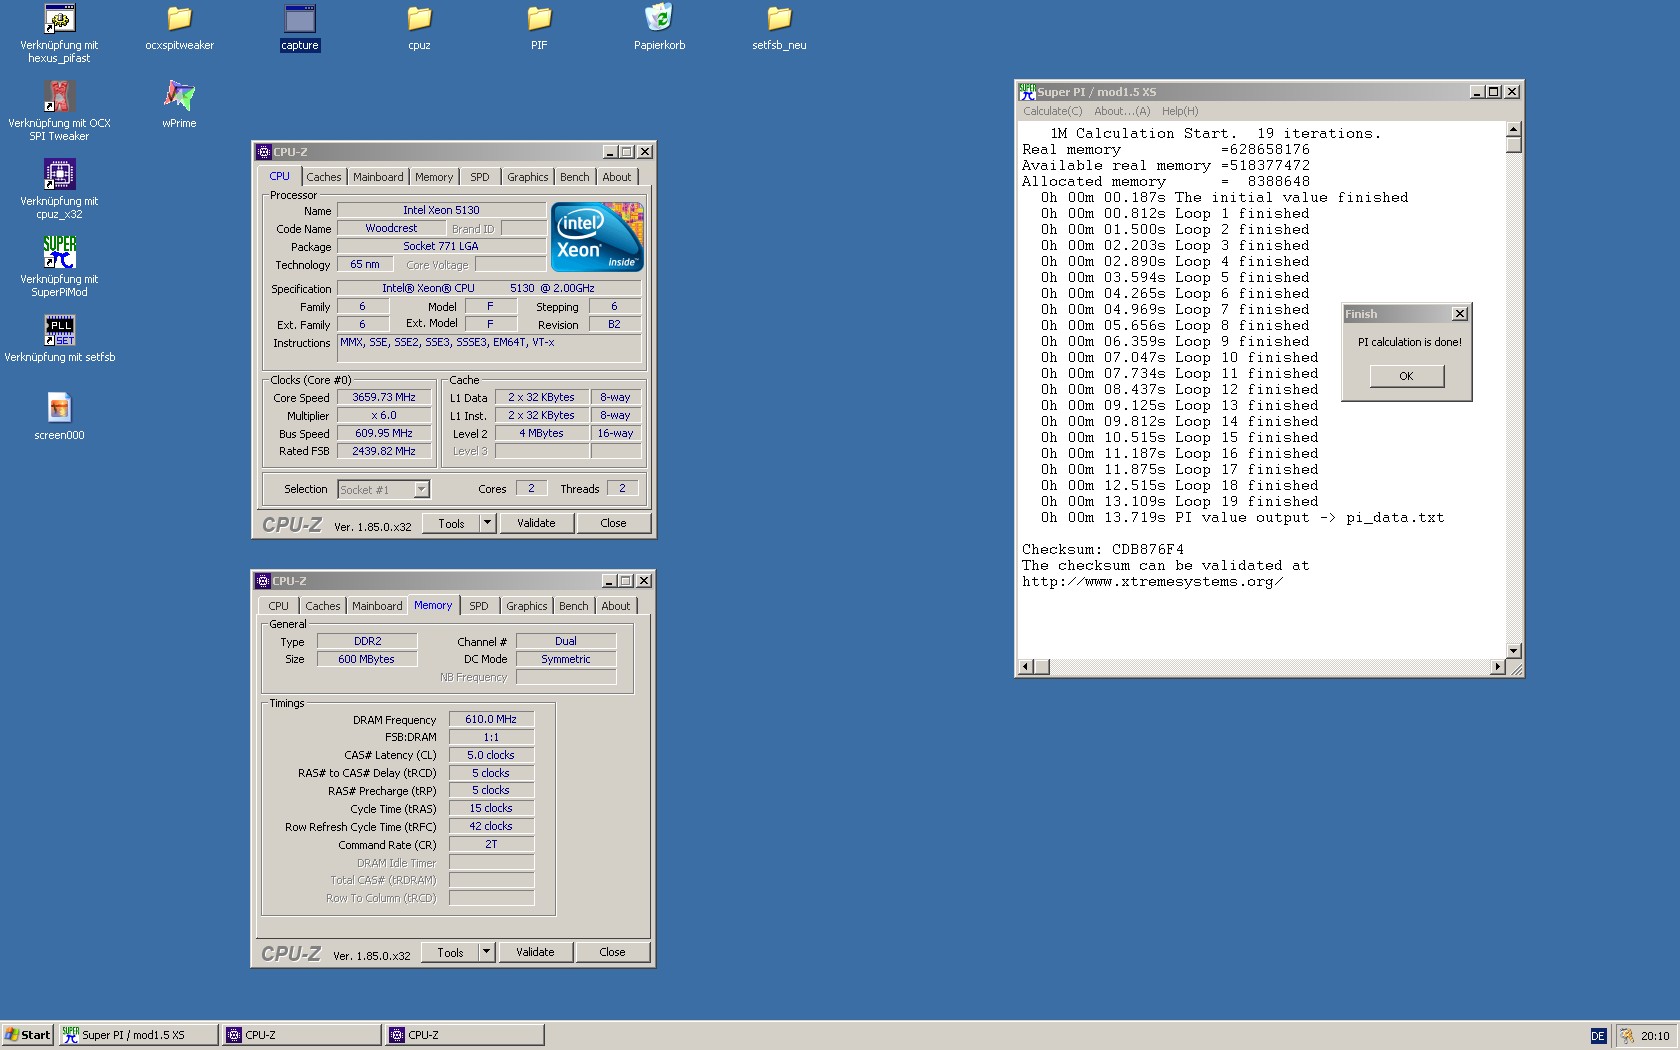Open SPD tab in top CPU-Z window
This screenshot has height=1050, width=1680.
(x=480, y=177)
